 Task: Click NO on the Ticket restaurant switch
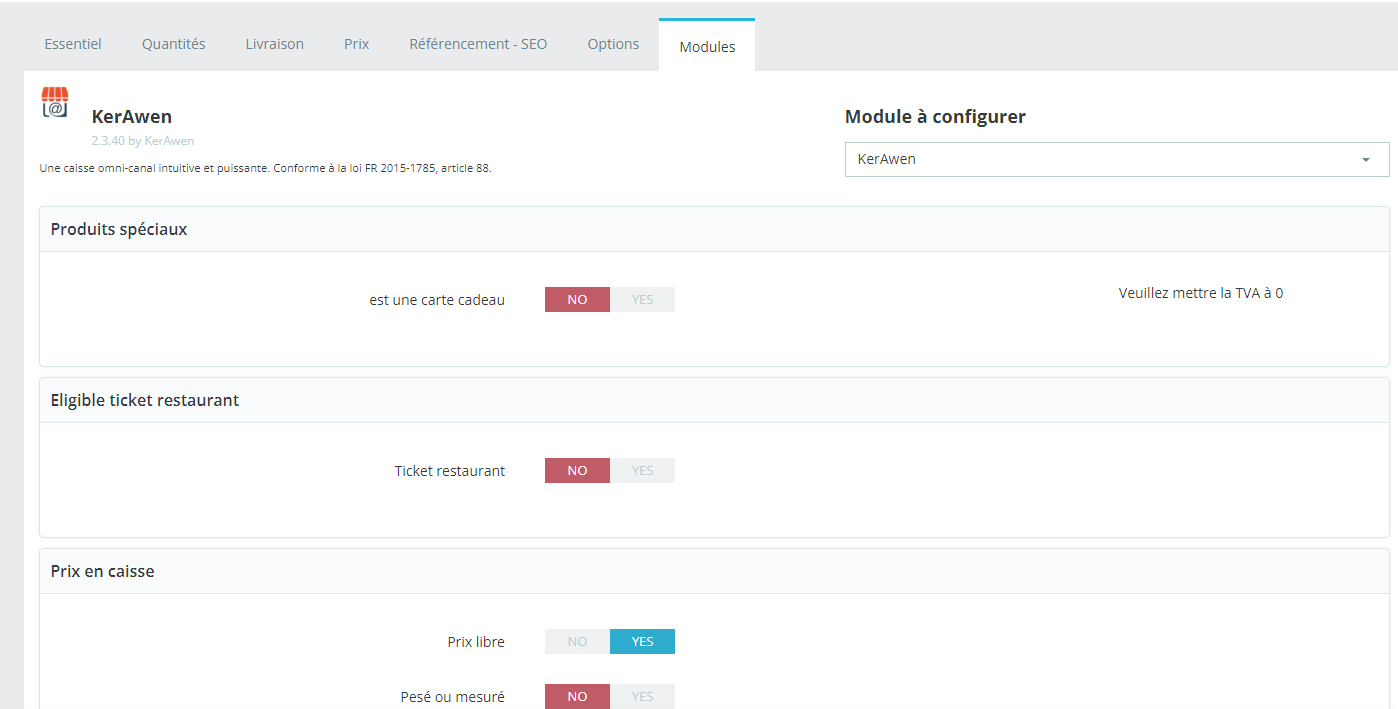(577, 470)
